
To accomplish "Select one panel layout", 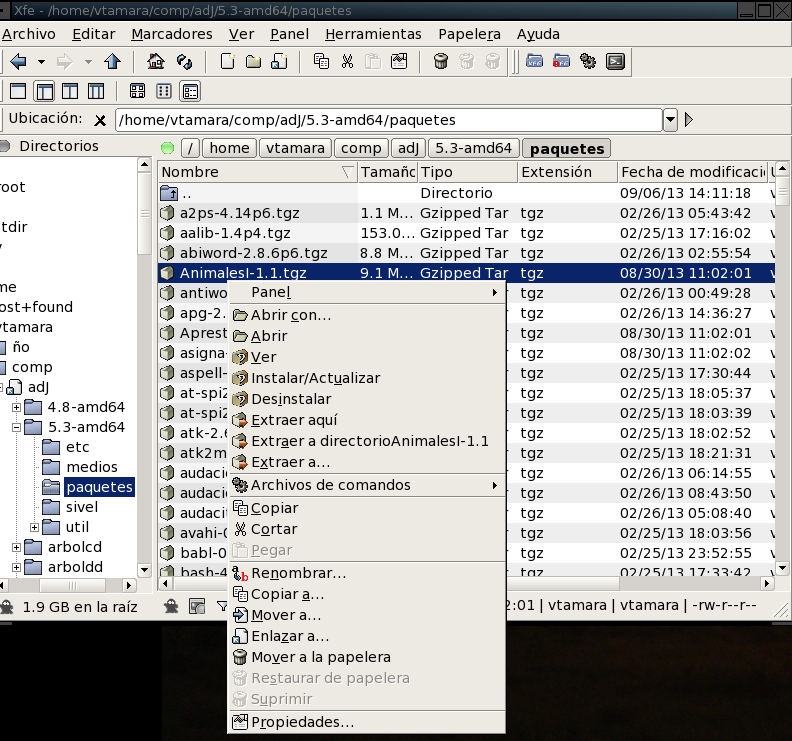I will click(18, 91).
